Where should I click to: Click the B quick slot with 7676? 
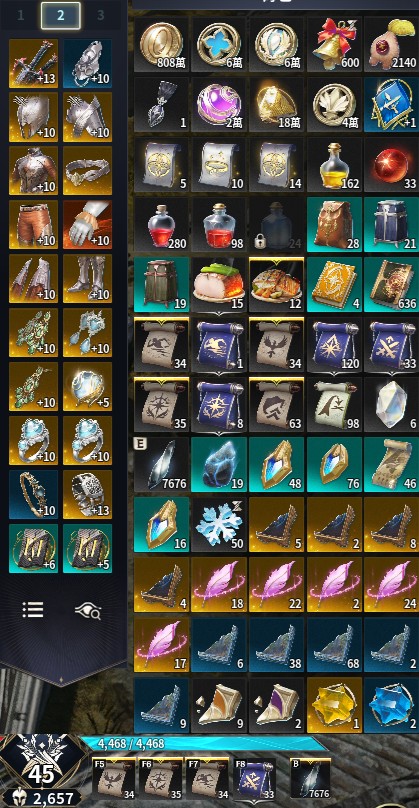[310, 778]
